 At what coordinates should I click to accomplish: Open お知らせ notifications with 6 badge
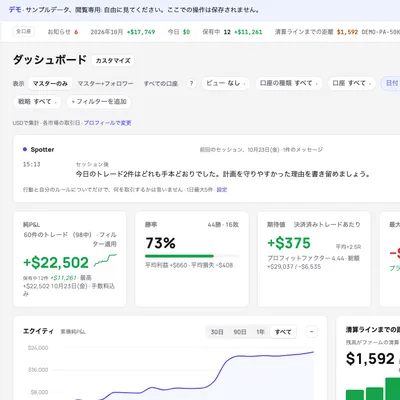pyautogui.click(x=63, y=32)
